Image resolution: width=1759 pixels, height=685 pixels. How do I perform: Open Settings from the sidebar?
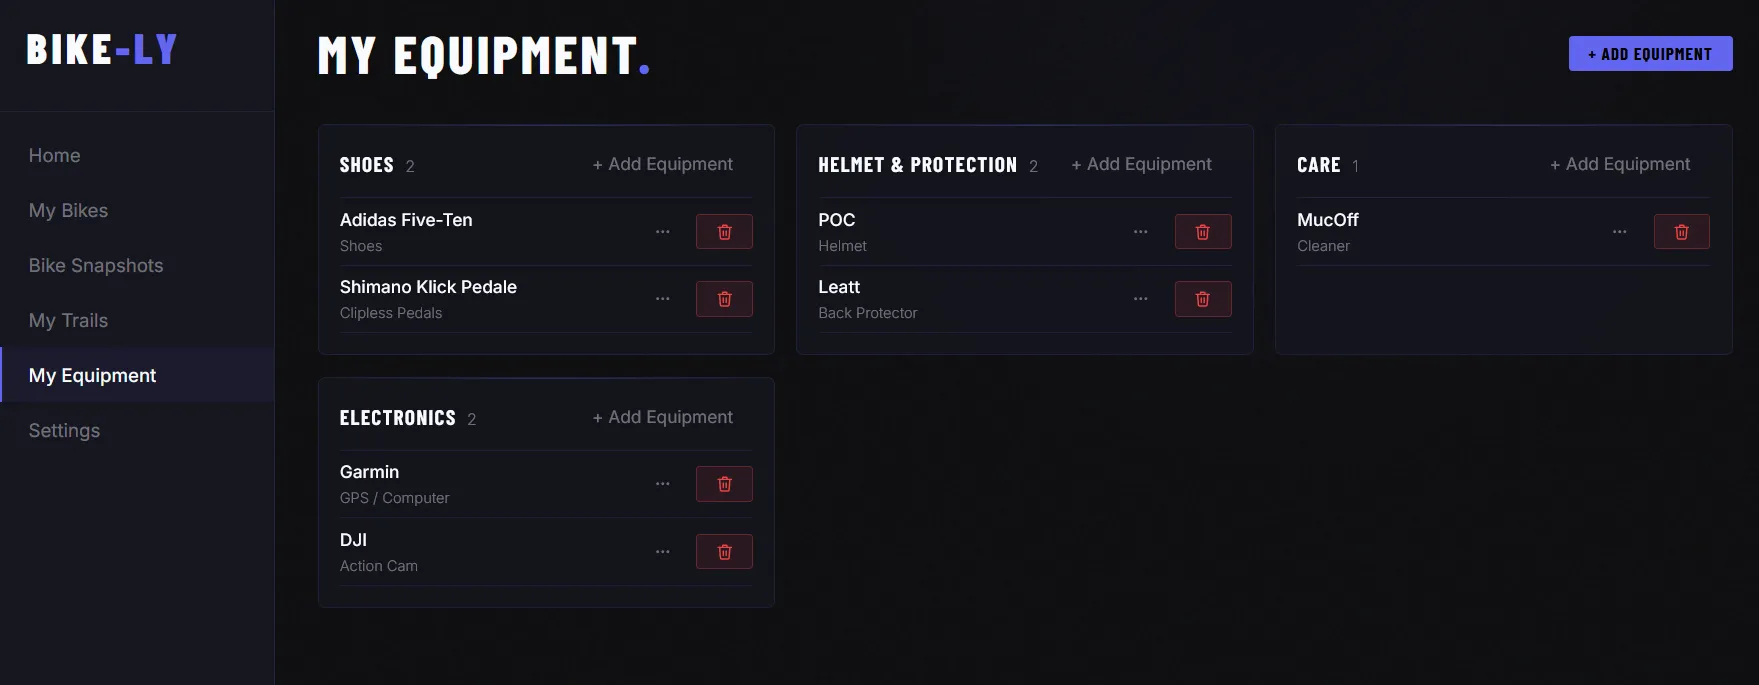63,430
